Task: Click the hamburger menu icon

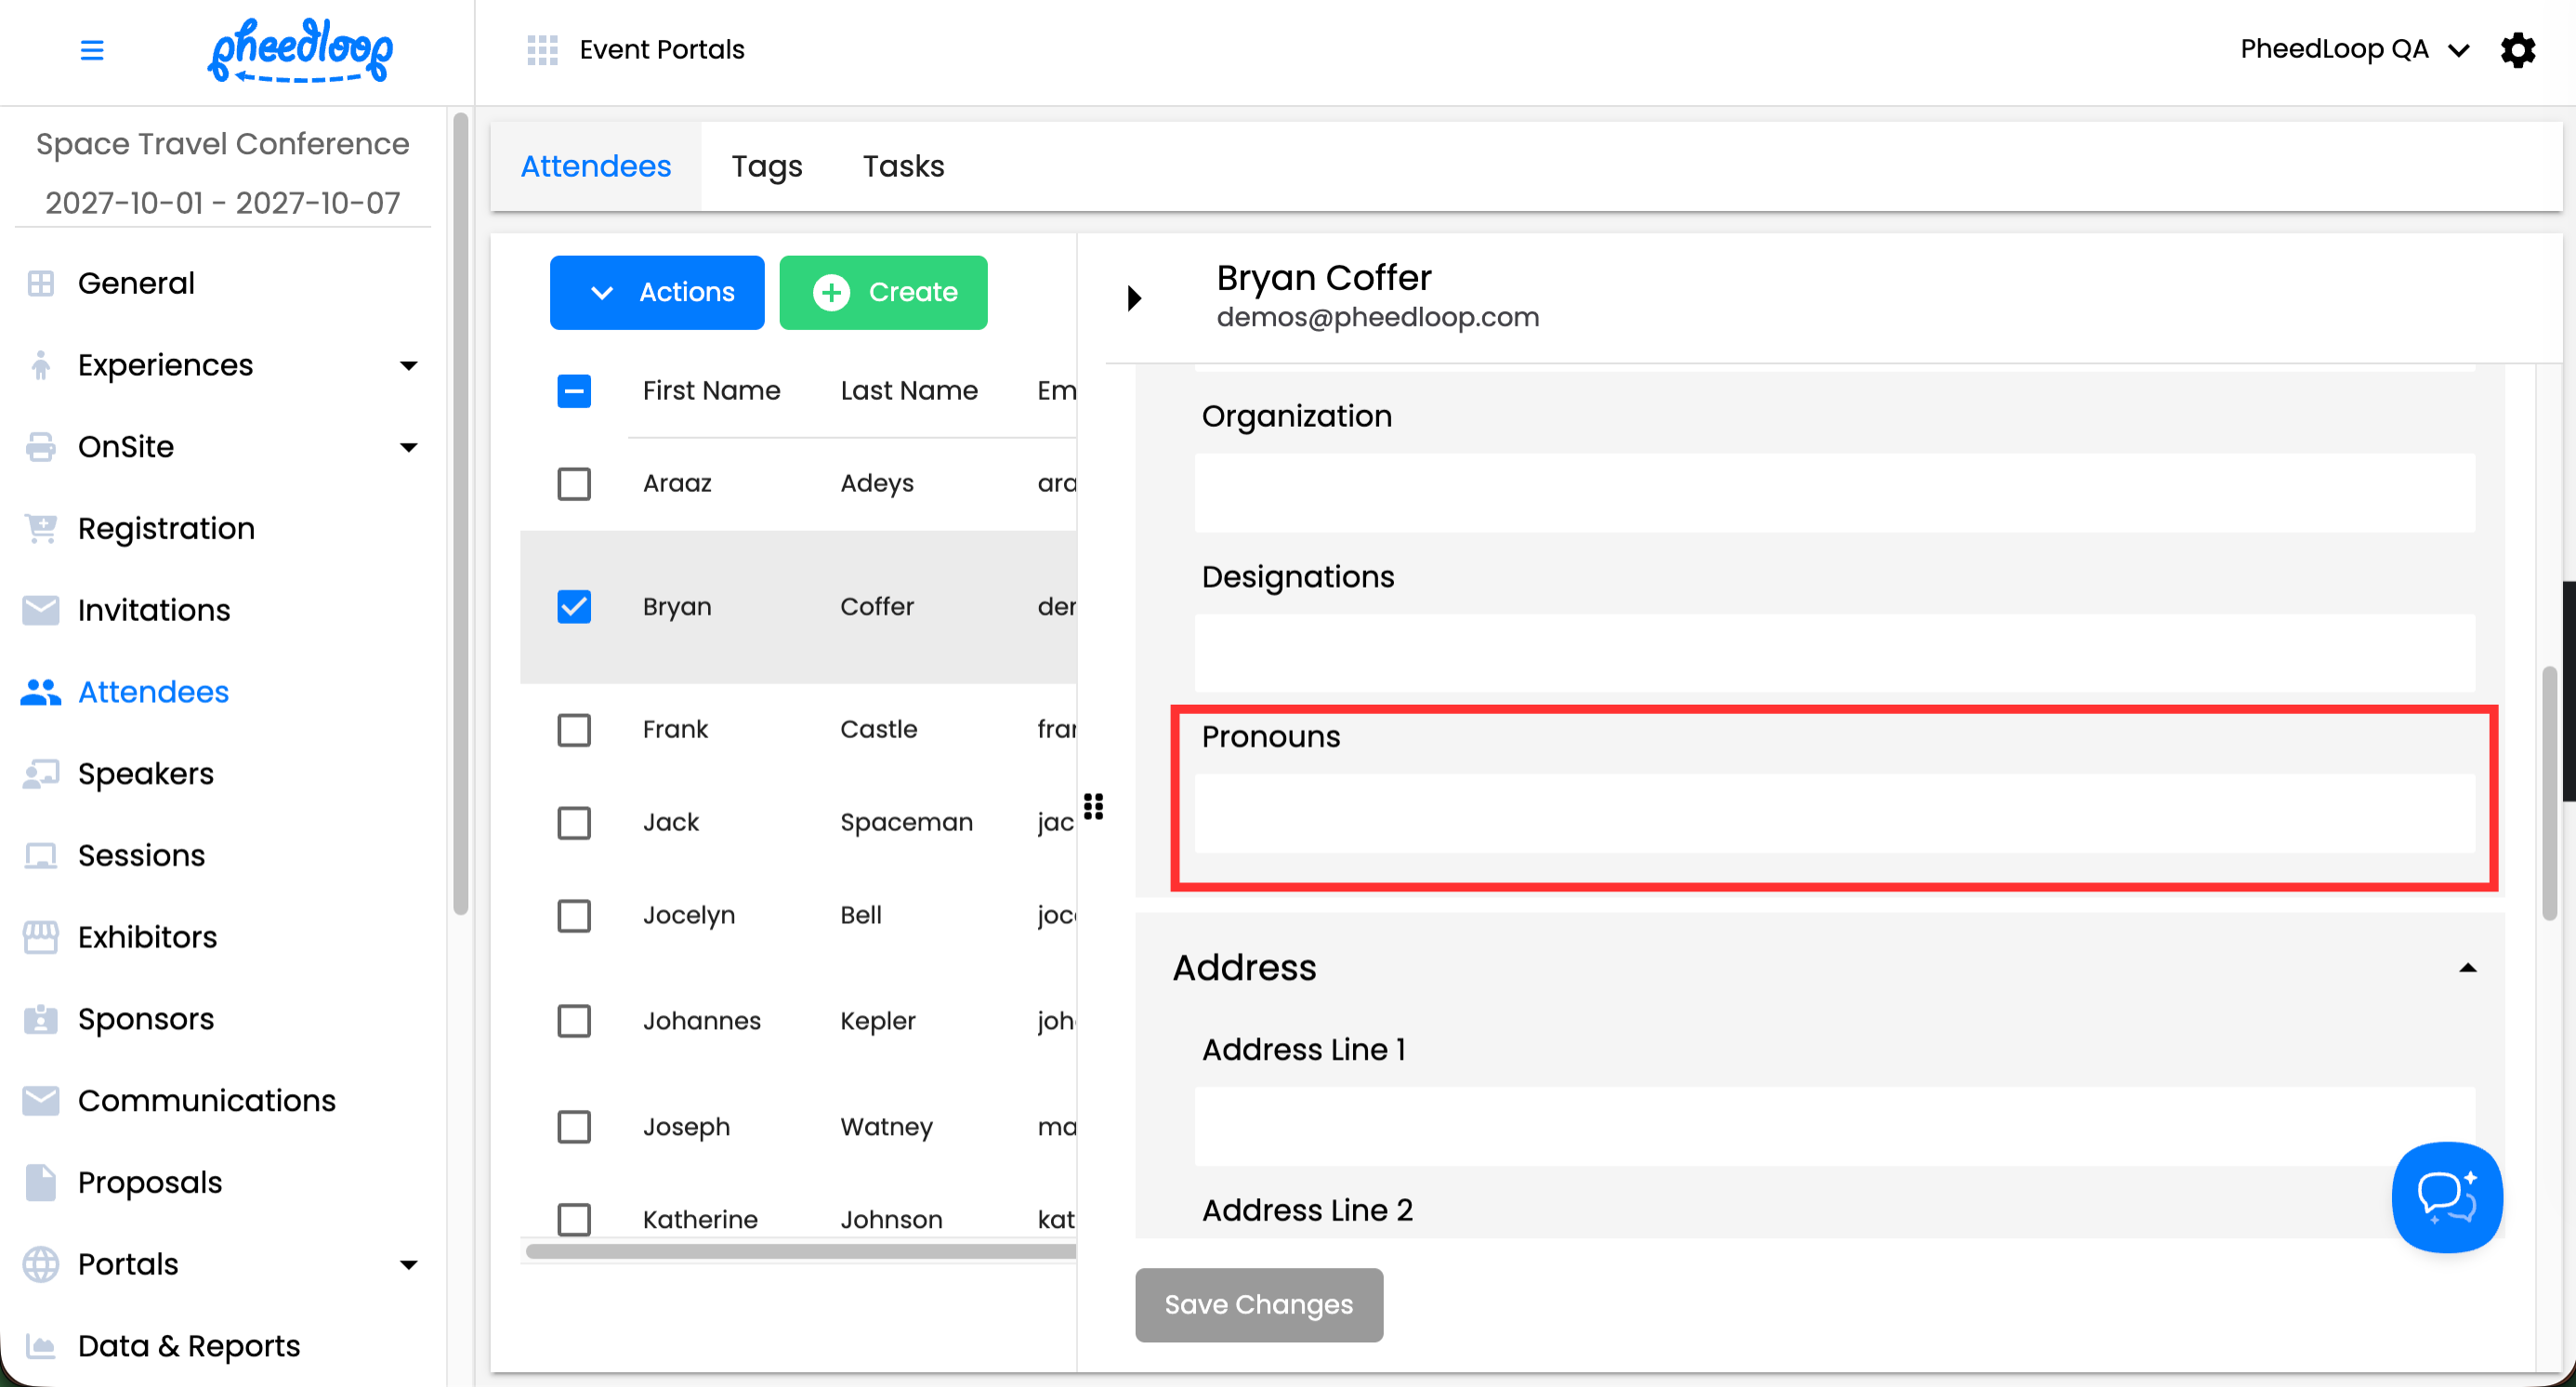Action: pos(91,49)
